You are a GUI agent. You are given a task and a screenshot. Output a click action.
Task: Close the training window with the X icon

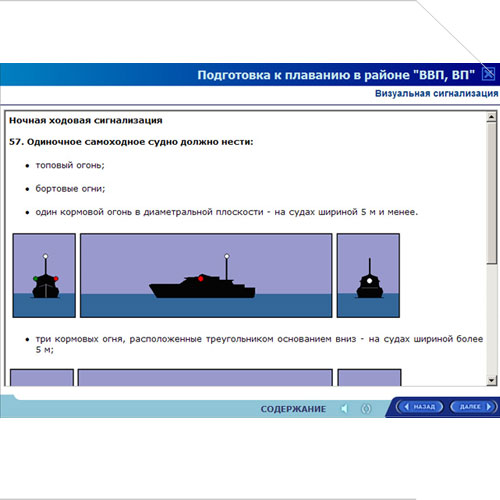(x=488, y=74)
